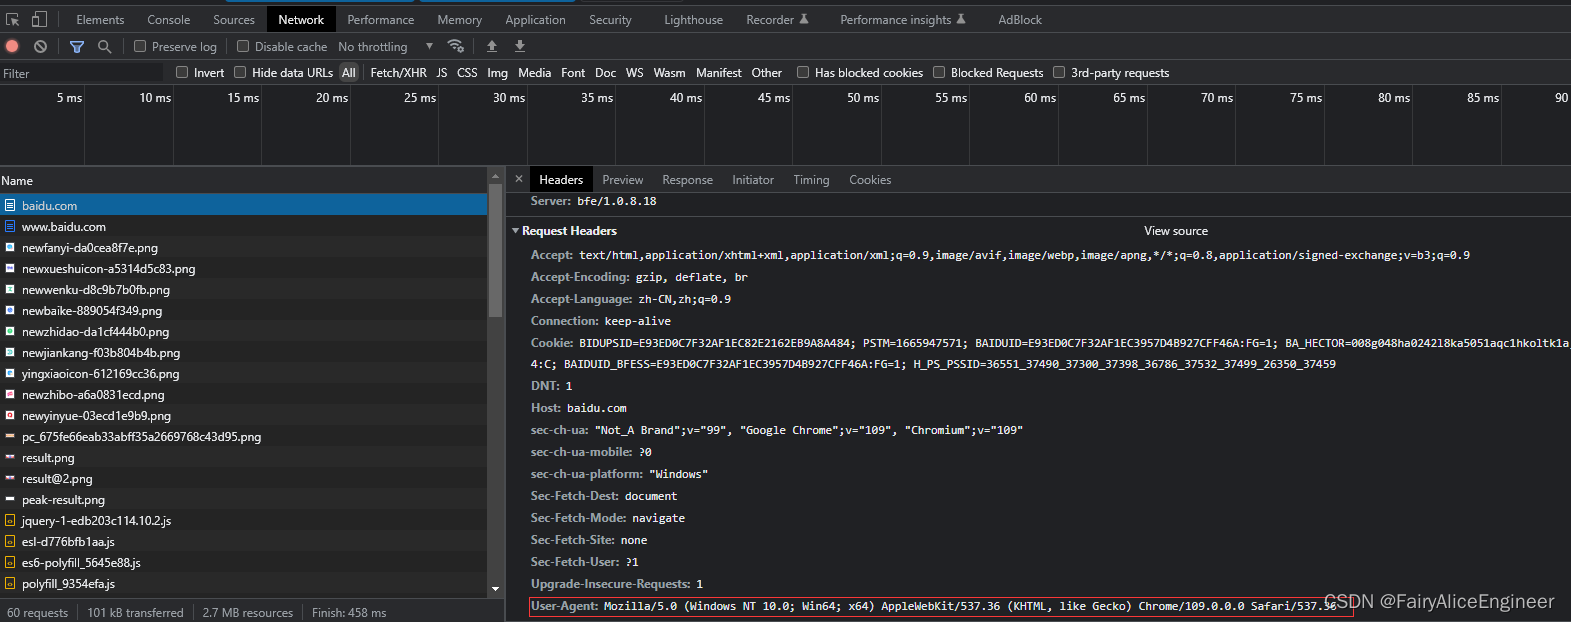
Task: Select the www.baidu.com request row
Action: (x=243, y=226)
